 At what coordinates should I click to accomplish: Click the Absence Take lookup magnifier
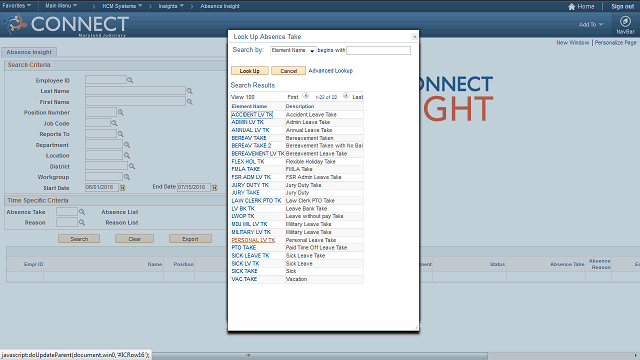82,212
